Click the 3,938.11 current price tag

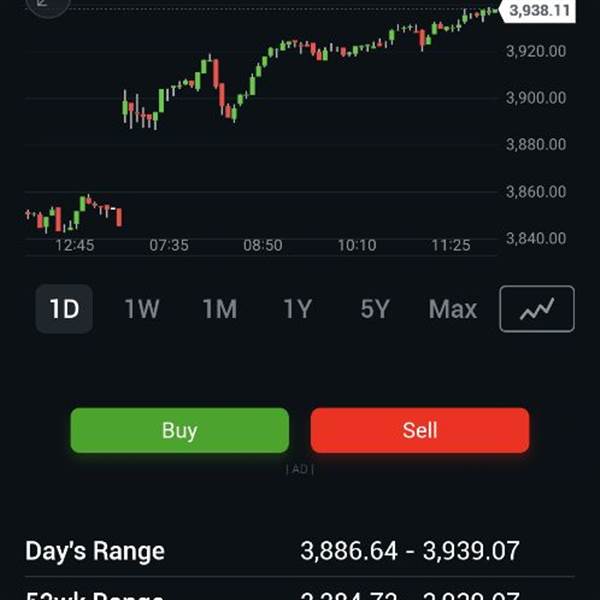coord(538,10)
